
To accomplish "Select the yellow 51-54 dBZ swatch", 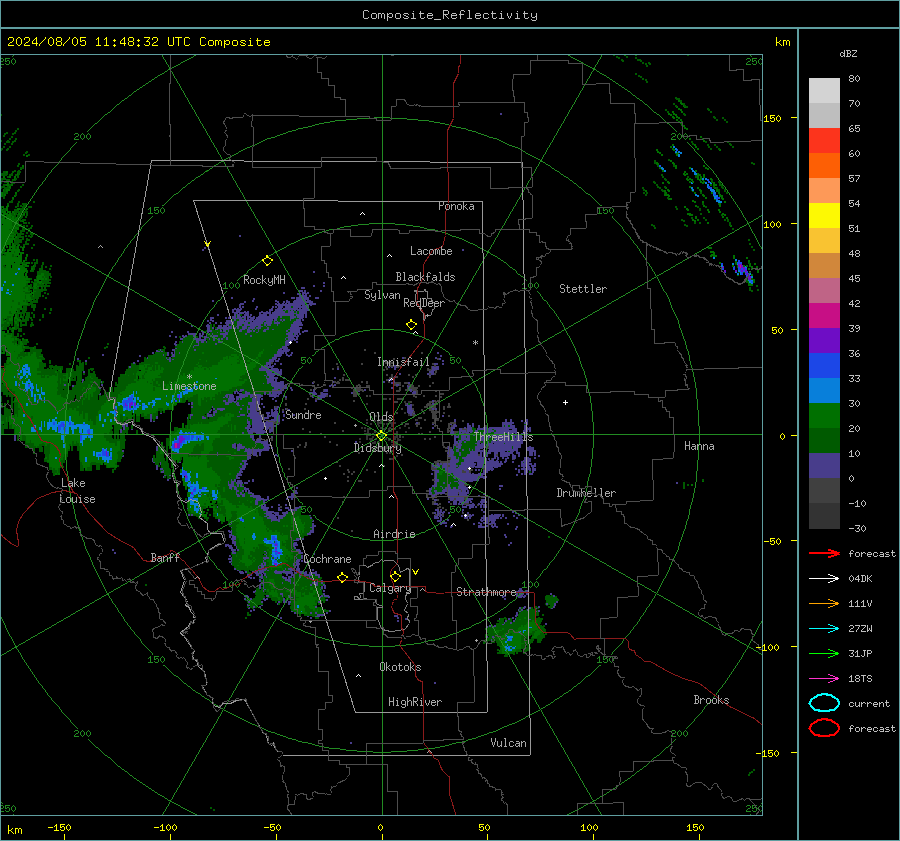I will click(824, 216).
